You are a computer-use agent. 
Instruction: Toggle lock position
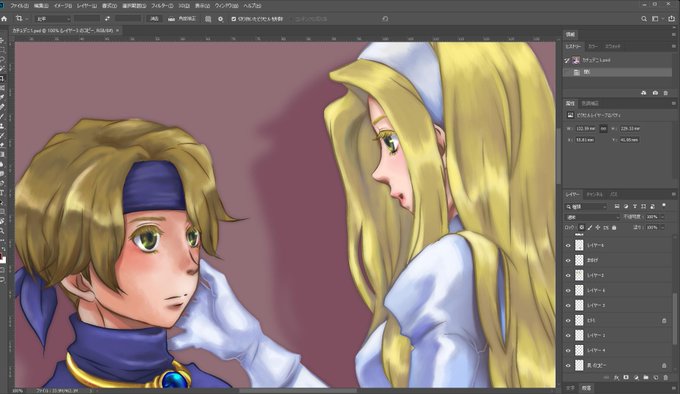pyautogui.click(x=598, y=227)
